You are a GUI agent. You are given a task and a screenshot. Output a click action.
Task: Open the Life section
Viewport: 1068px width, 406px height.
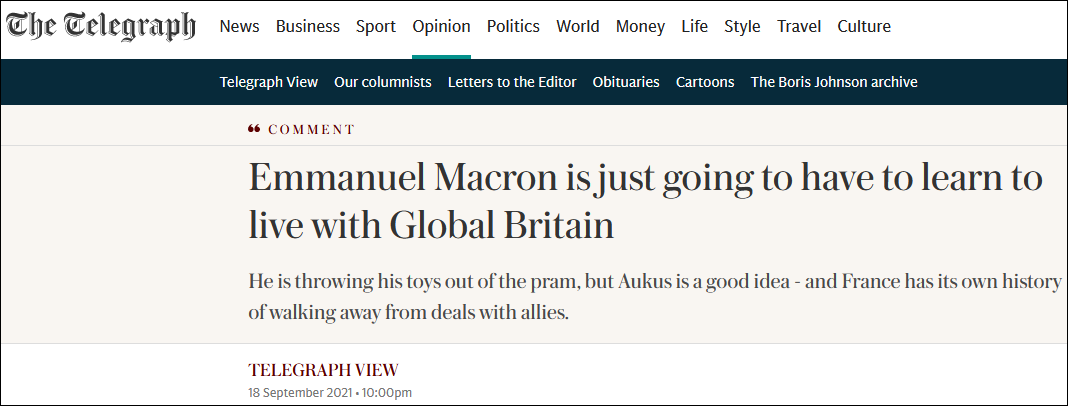694,27
